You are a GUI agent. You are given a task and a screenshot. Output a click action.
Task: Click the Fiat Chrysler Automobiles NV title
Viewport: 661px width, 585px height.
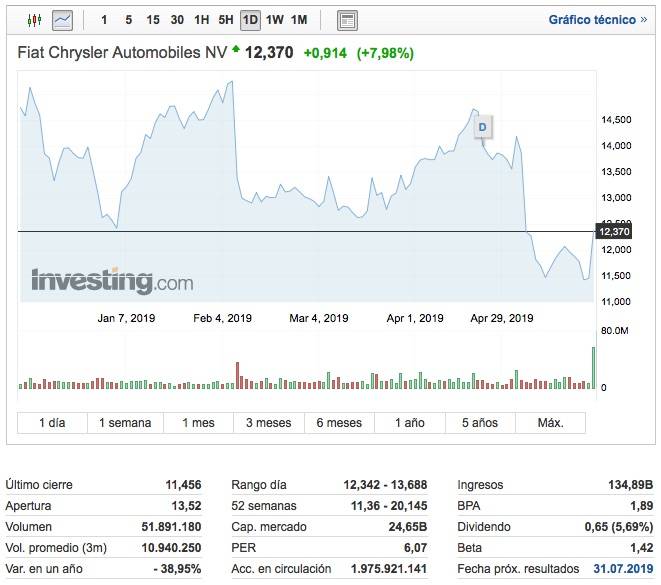[x=122, y=53]
